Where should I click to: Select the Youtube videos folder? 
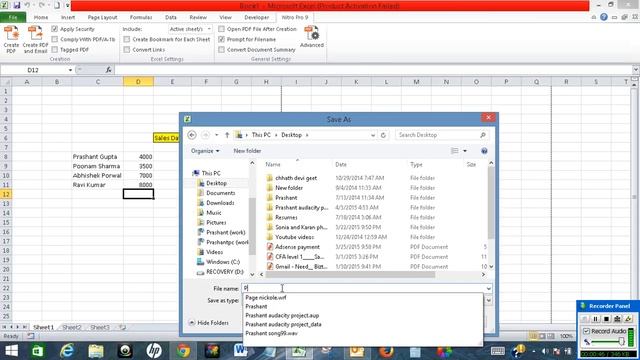(x=294, y=237)
